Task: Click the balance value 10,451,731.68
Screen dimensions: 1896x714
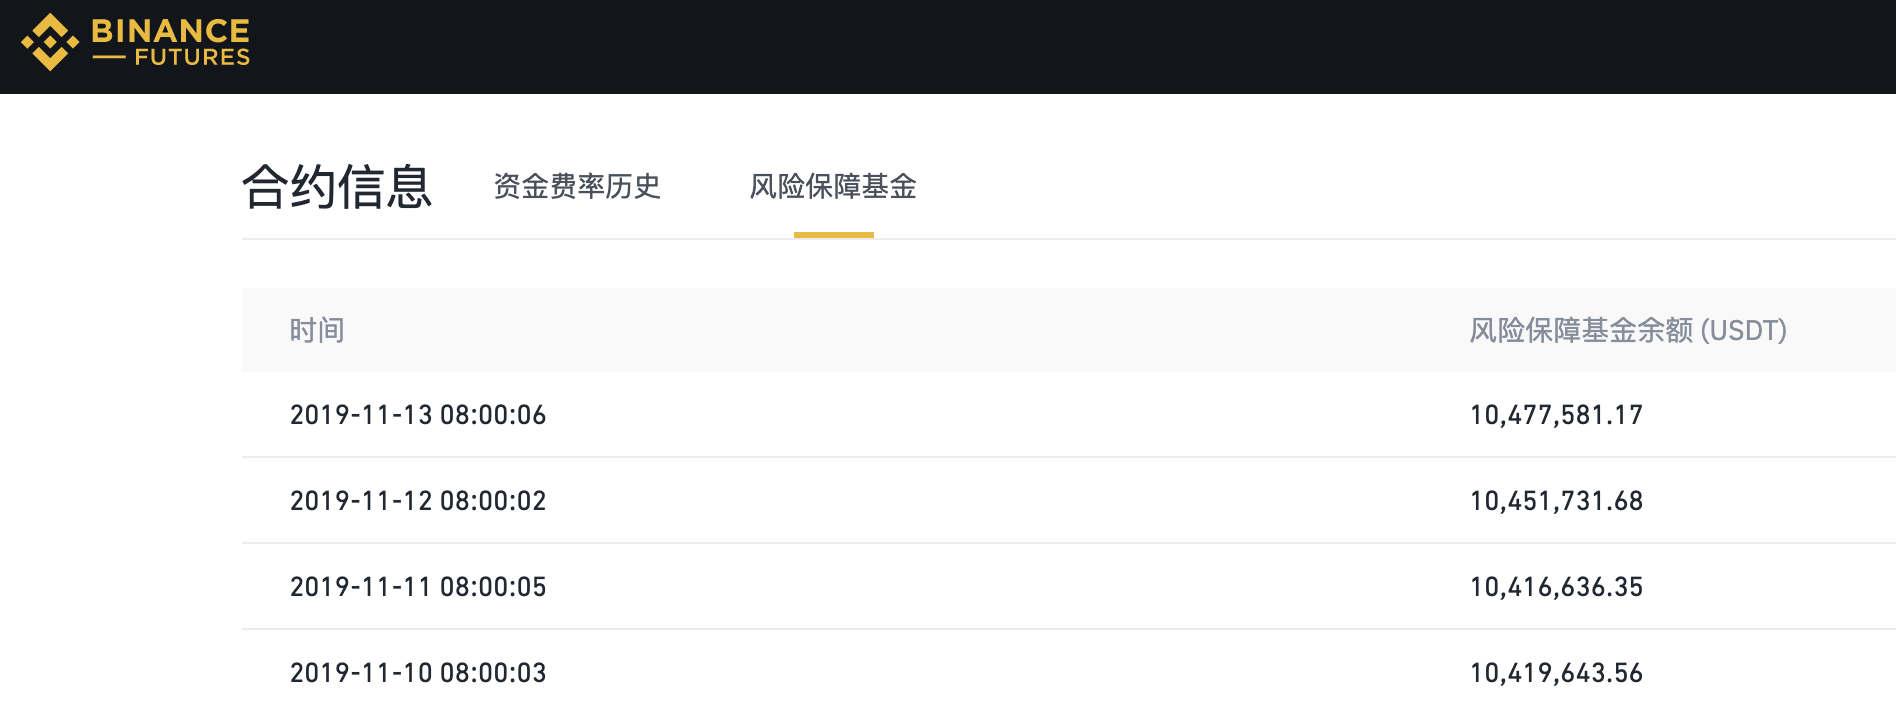Action: click(x=1556, y=501)
